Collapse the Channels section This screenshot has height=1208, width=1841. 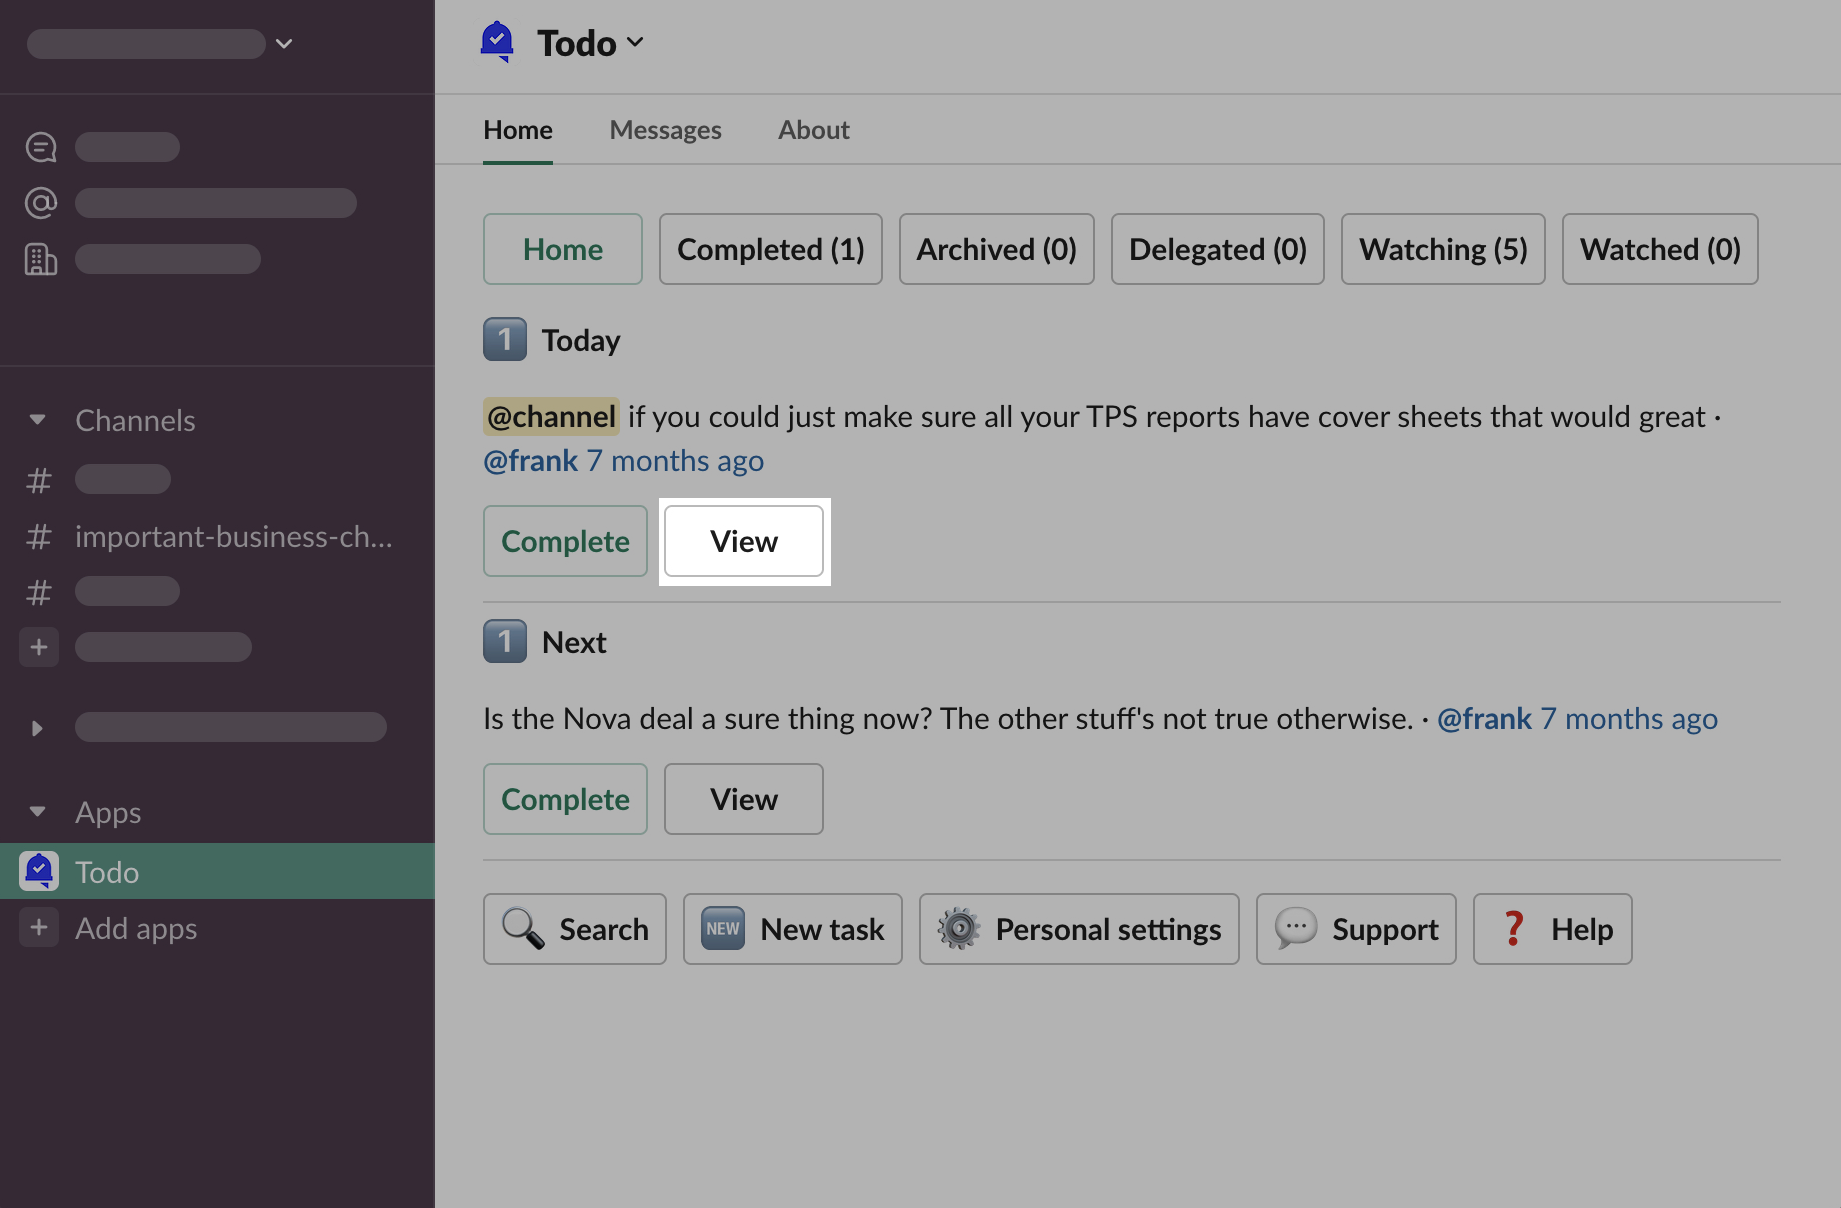pos(38,420)
